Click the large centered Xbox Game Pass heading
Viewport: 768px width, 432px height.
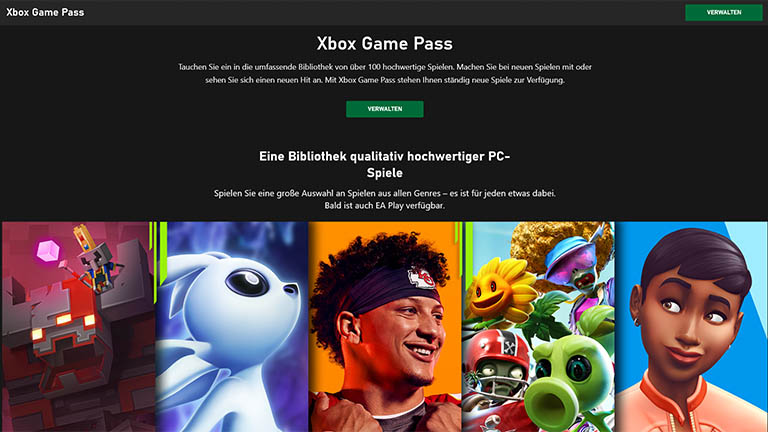[x=384, y=44]
